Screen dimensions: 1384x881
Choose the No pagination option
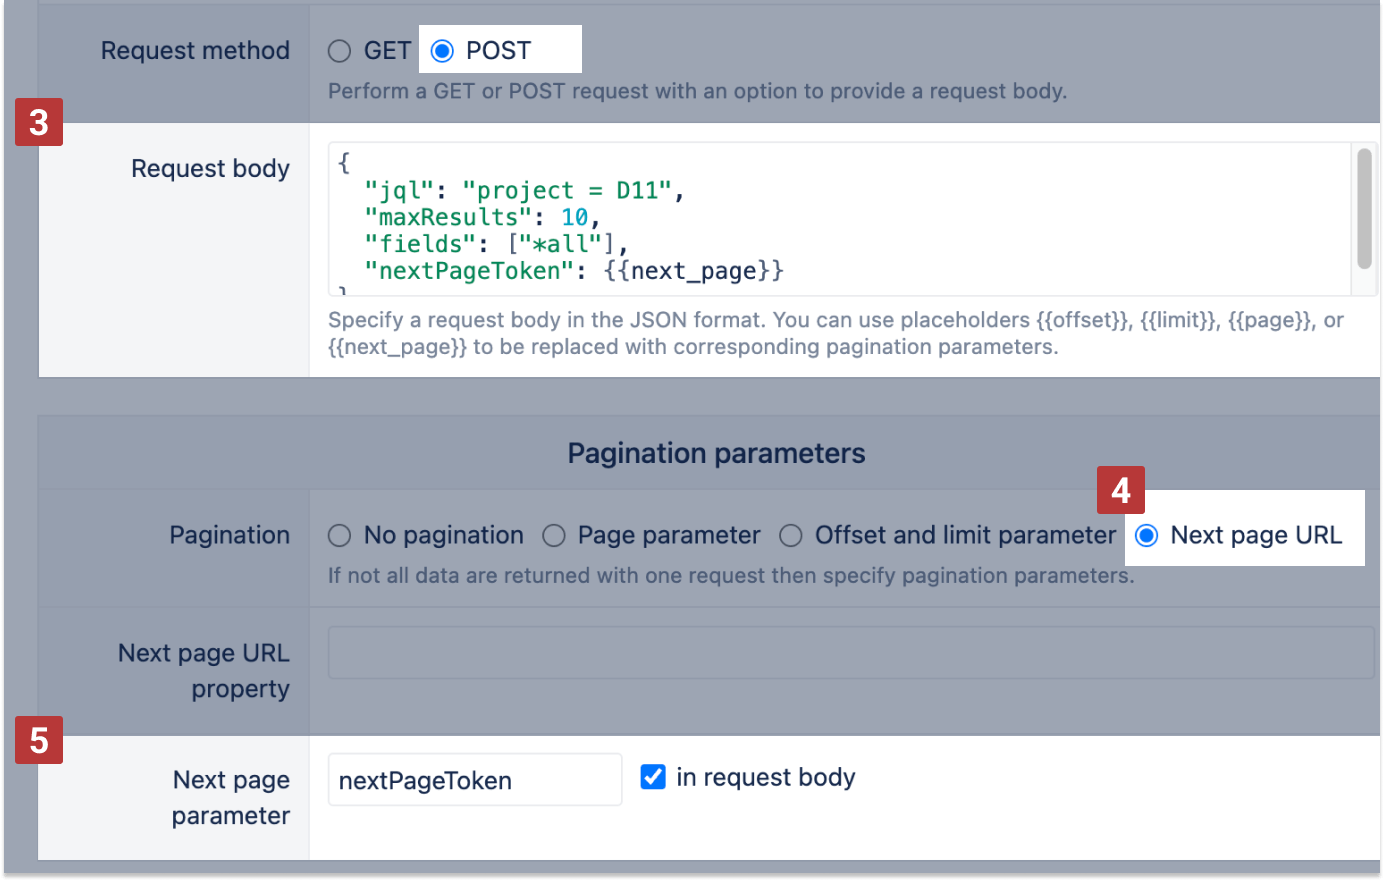340,536
